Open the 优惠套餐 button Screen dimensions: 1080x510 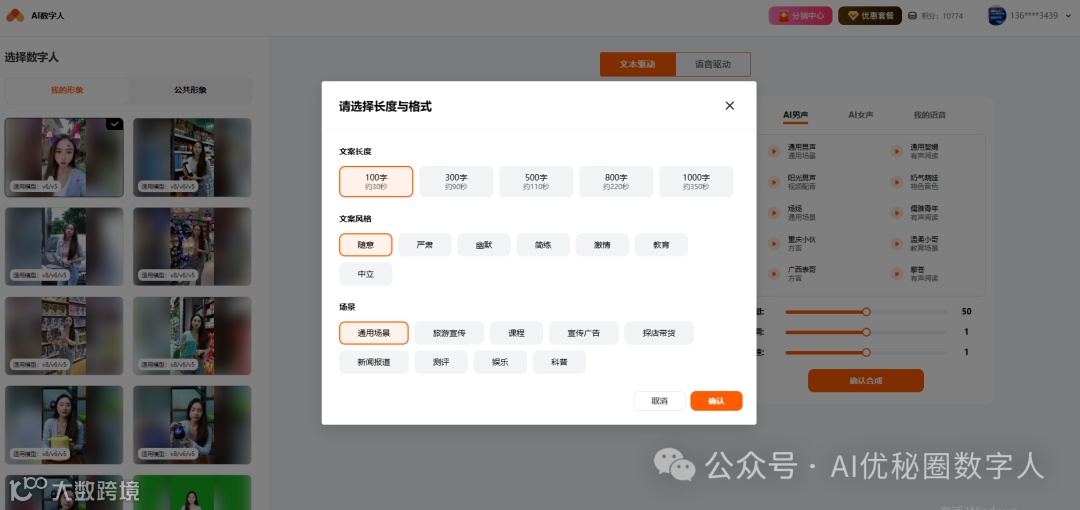(x=870, y=15)
